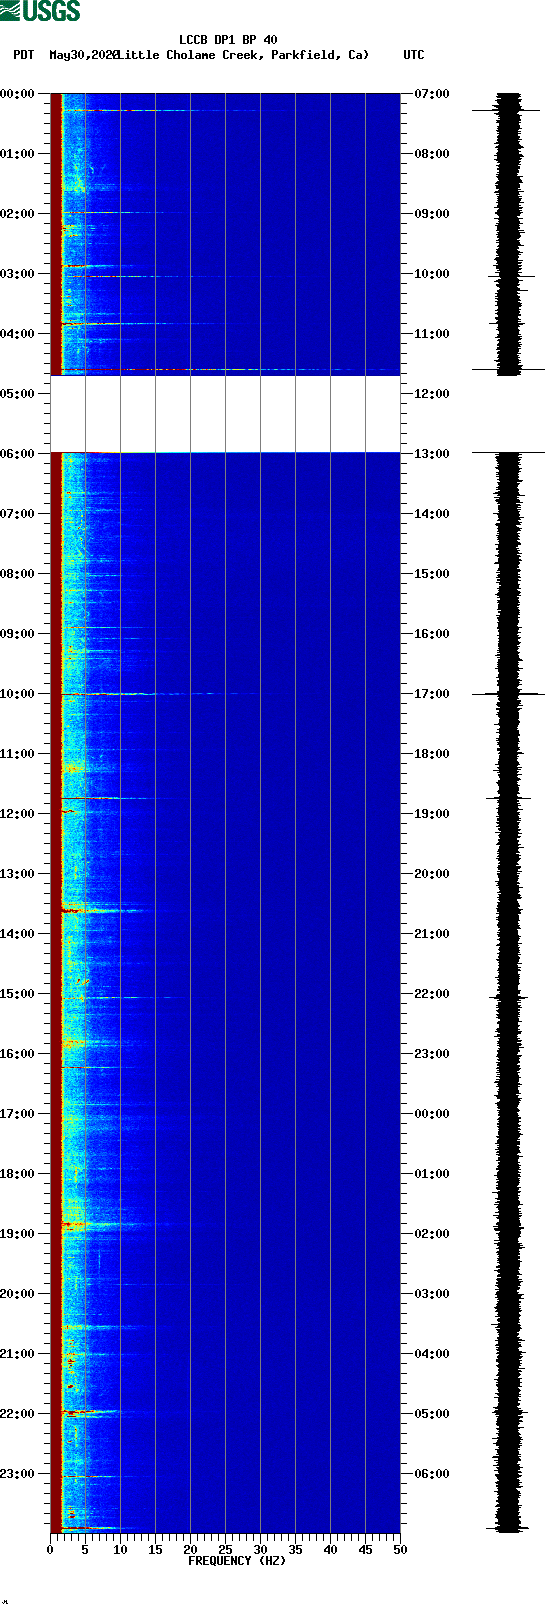Image resolution: width=552 pixels, height=1613 pixels.
Task: Click the 20 Hz frequency tick label
Action: click(x=190, y=1550)
